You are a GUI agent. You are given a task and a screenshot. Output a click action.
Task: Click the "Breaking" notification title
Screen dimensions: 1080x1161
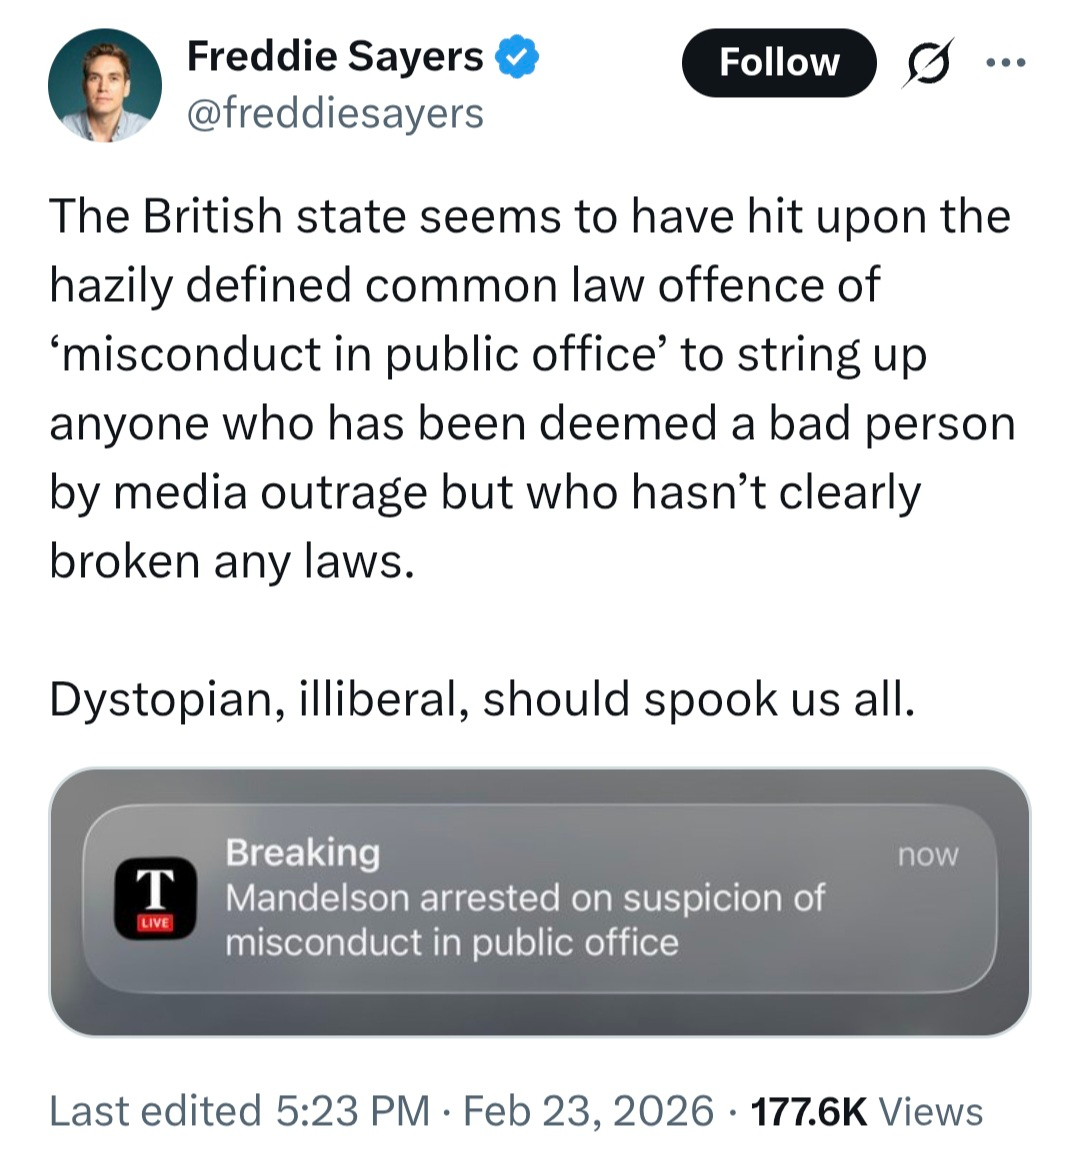[x=302, y=852]
